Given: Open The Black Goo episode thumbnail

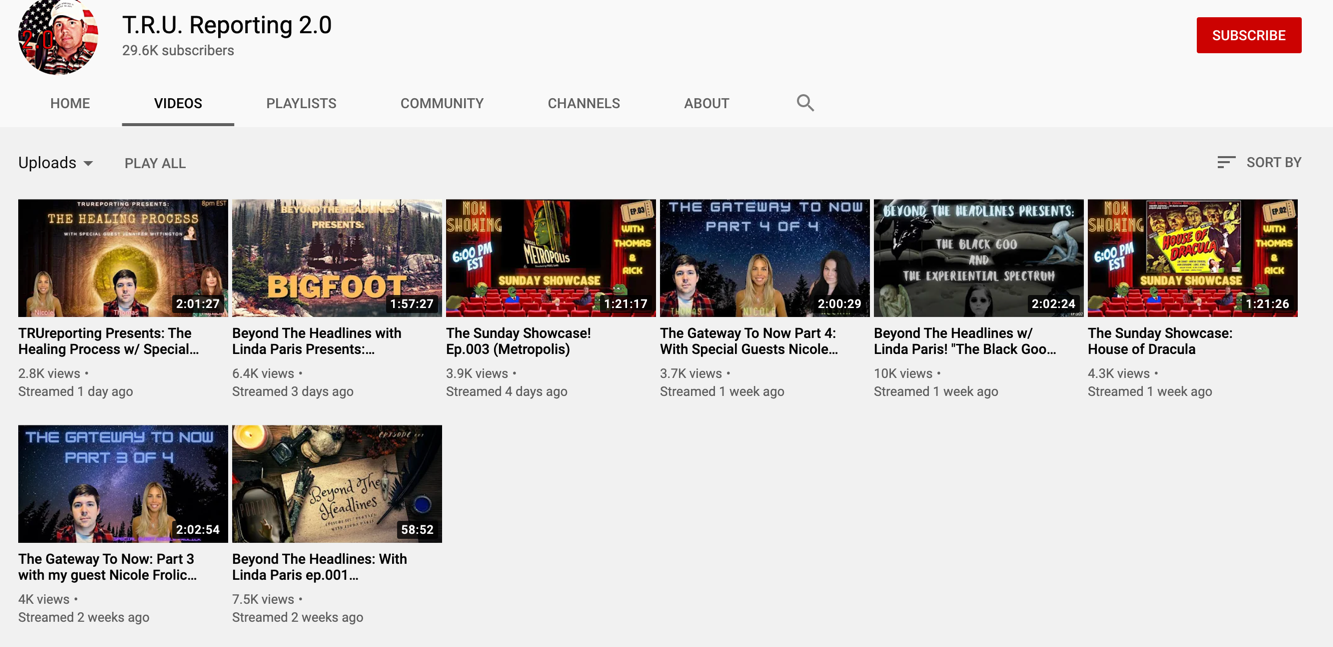Looking at the screenshot, I should pos(978,257).
